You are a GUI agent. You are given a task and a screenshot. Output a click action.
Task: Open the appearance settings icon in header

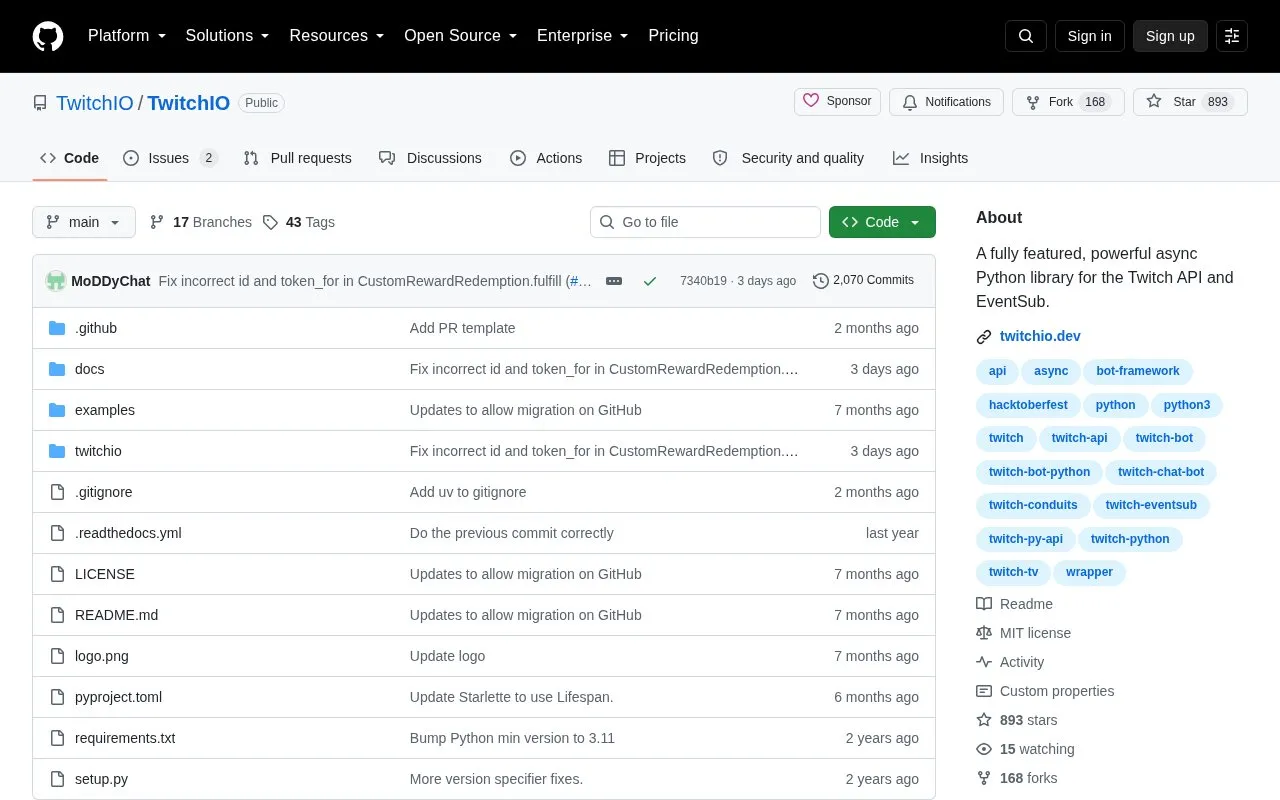coord(1232,36)
